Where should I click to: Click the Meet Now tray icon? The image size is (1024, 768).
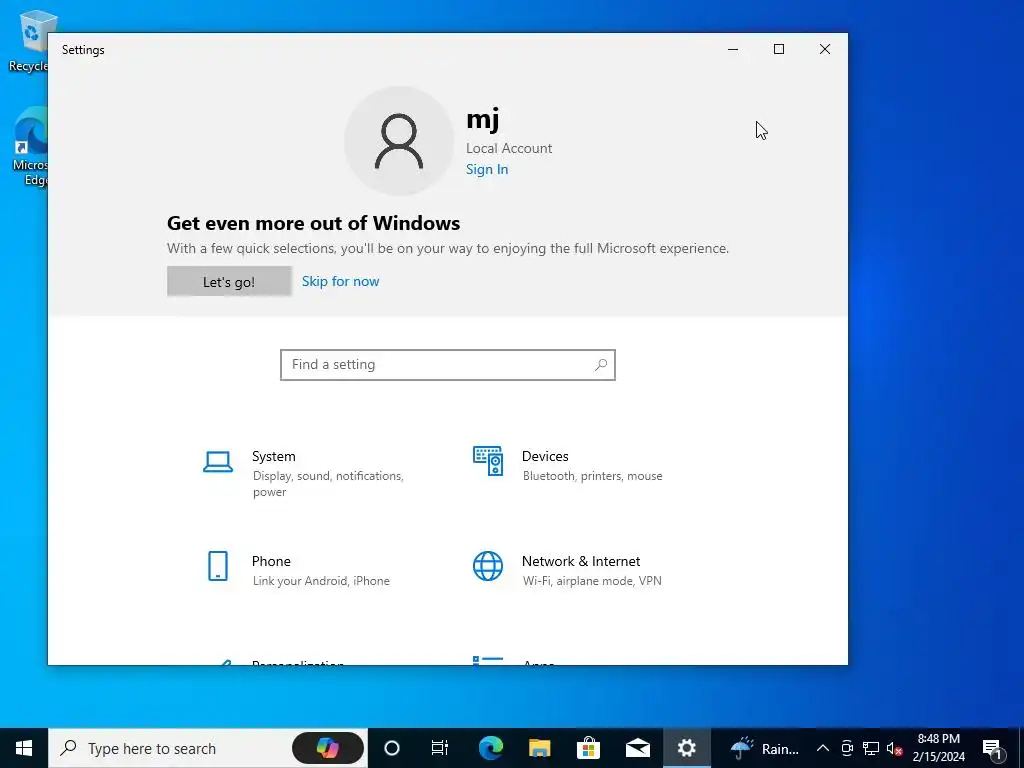(x=847, y=748)
